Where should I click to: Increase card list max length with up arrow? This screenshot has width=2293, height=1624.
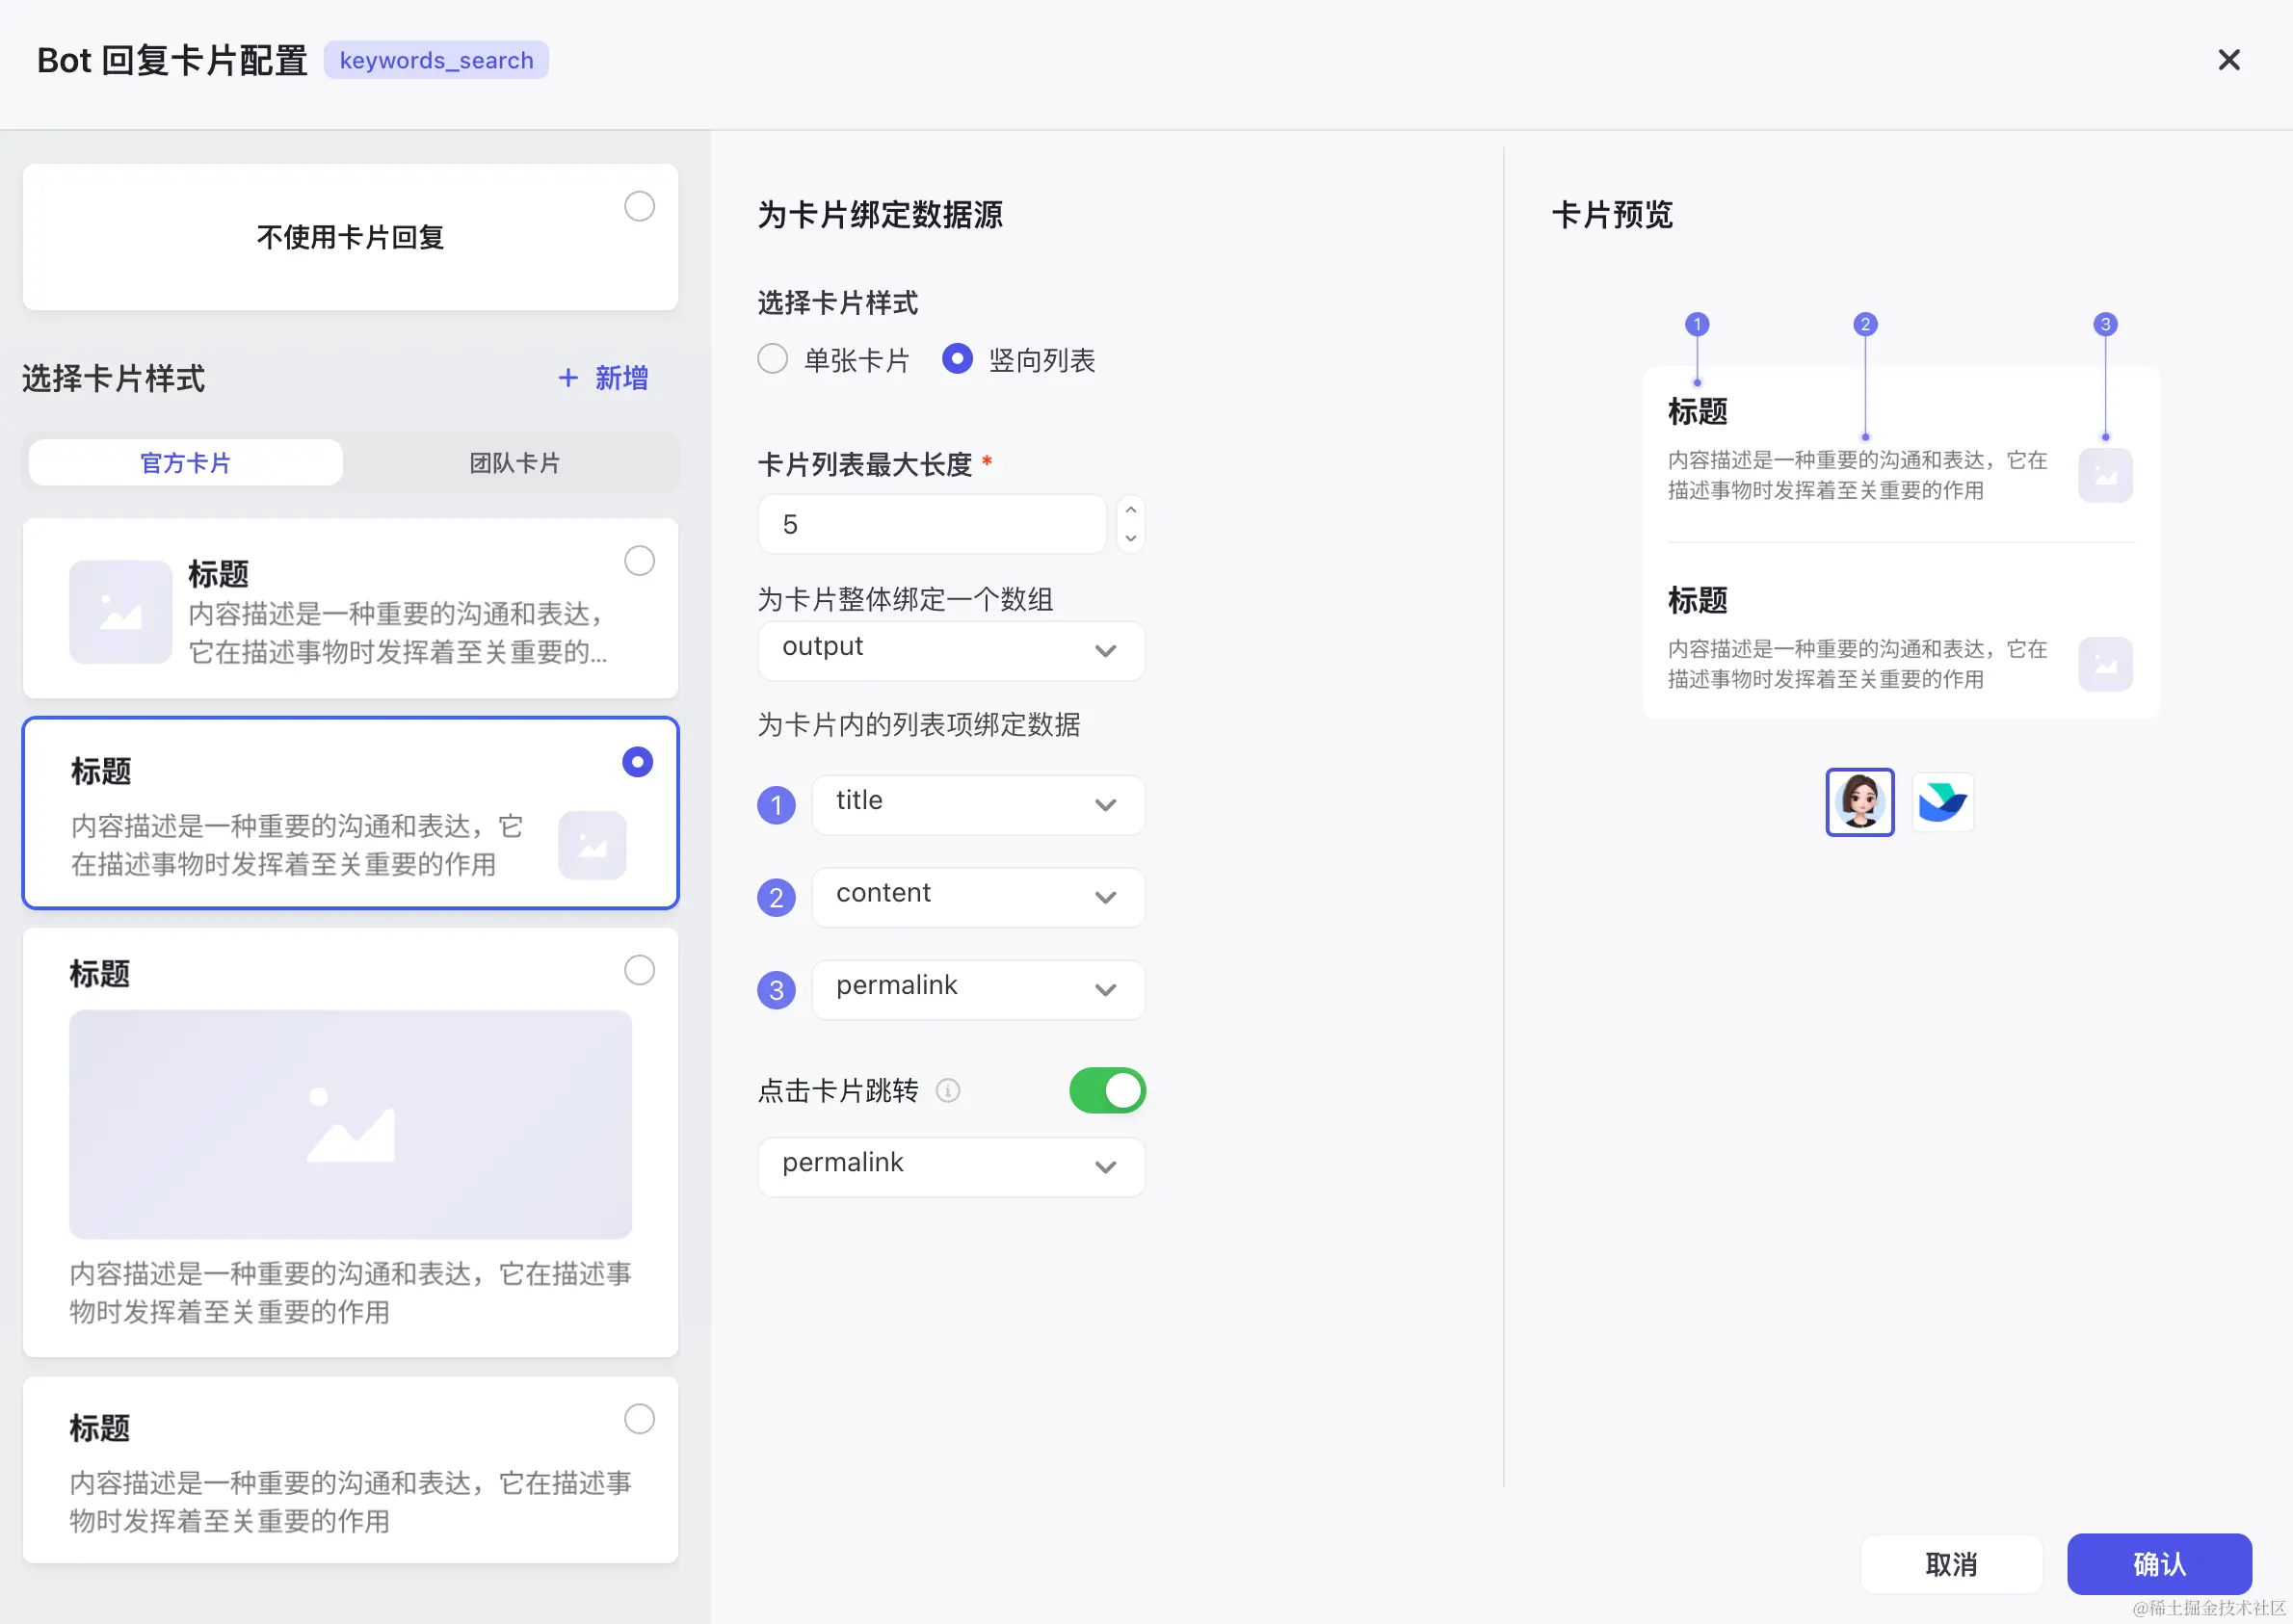[1130, 510]
